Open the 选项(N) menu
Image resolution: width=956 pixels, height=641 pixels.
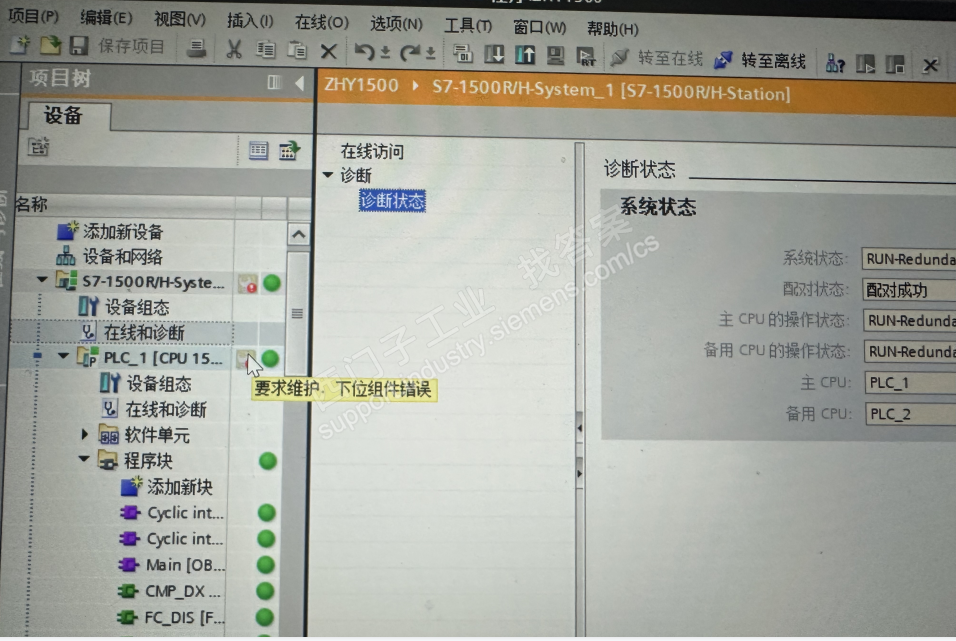click(396, 24)
